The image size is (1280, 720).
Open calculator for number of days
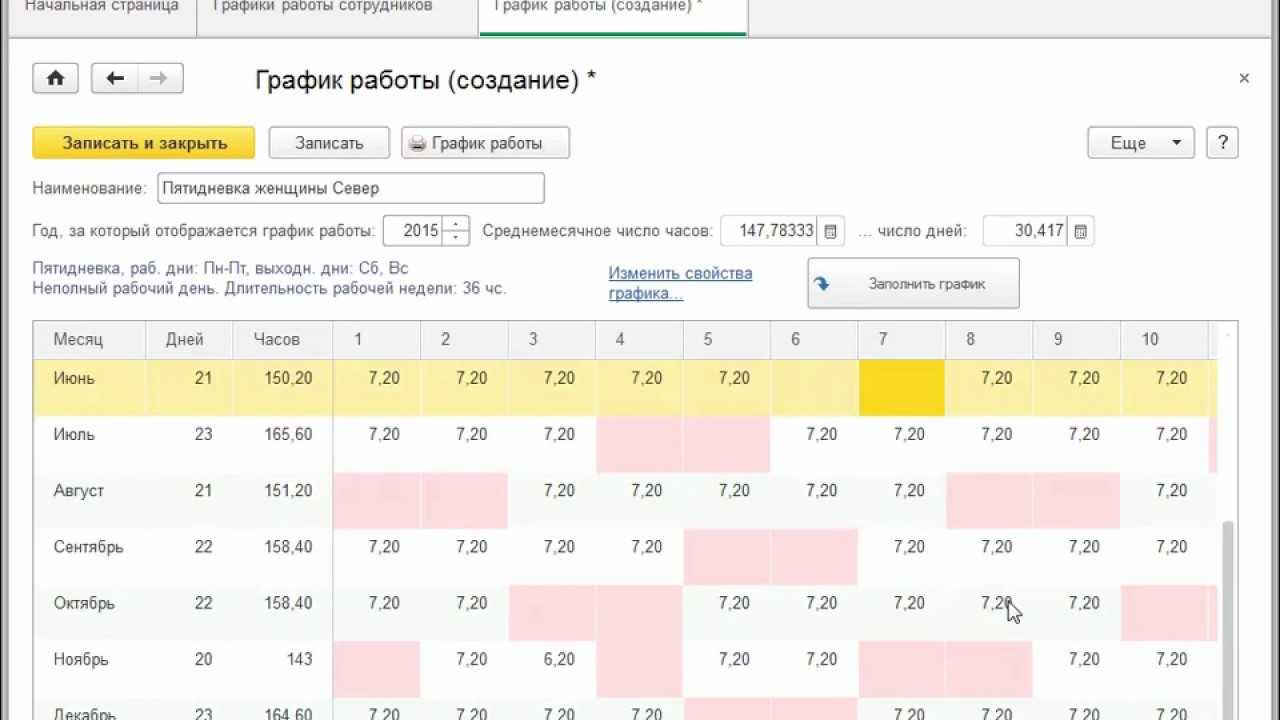1080,231
